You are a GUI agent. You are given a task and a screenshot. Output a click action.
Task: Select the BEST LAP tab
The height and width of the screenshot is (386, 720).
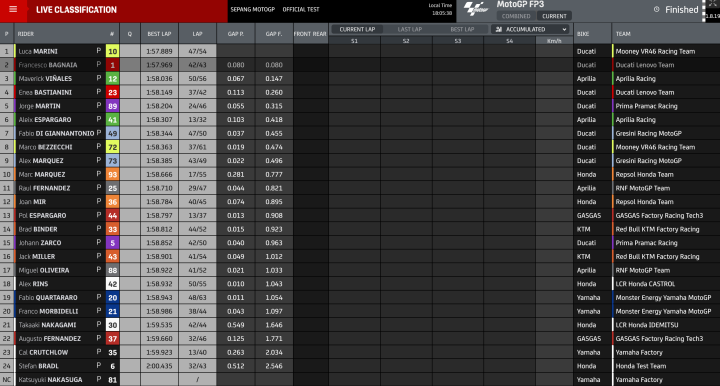[462, 29]
